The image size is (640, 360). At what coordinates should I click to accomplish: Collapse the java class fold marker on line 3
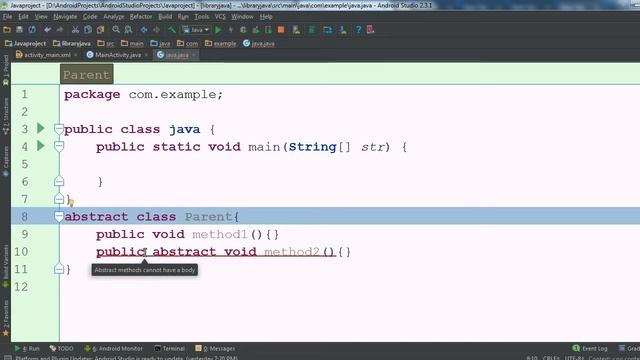(59, 129)
